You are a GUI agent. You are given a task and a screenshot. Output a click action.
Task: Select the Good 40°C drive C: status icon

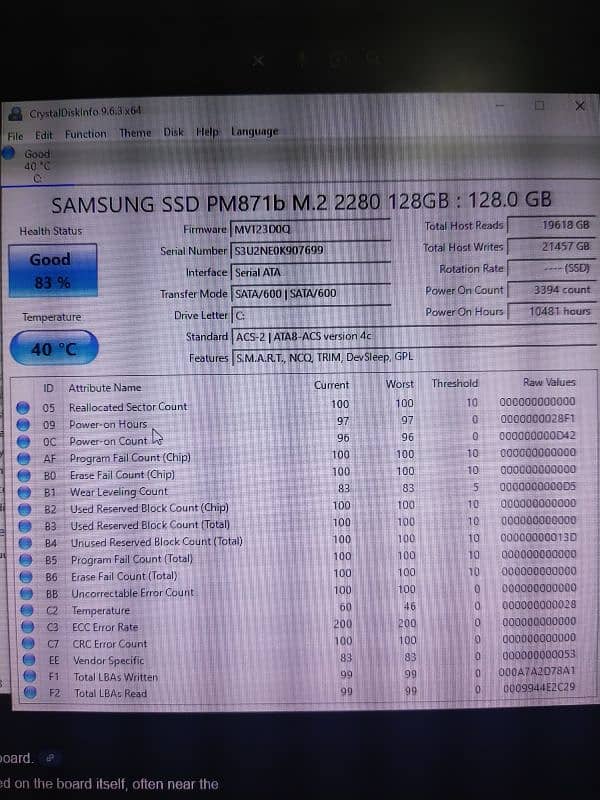9,153
